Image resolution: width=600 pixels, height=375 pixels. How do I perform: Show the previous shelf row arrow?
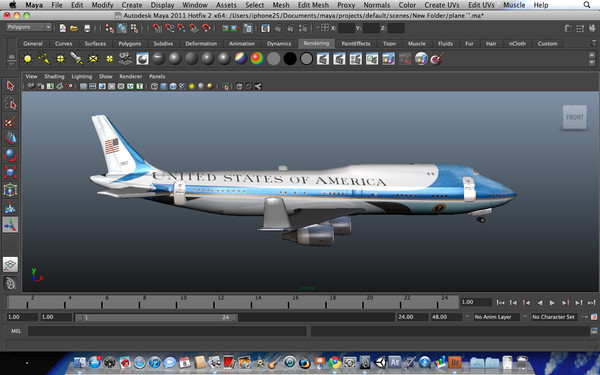(592, 55)
